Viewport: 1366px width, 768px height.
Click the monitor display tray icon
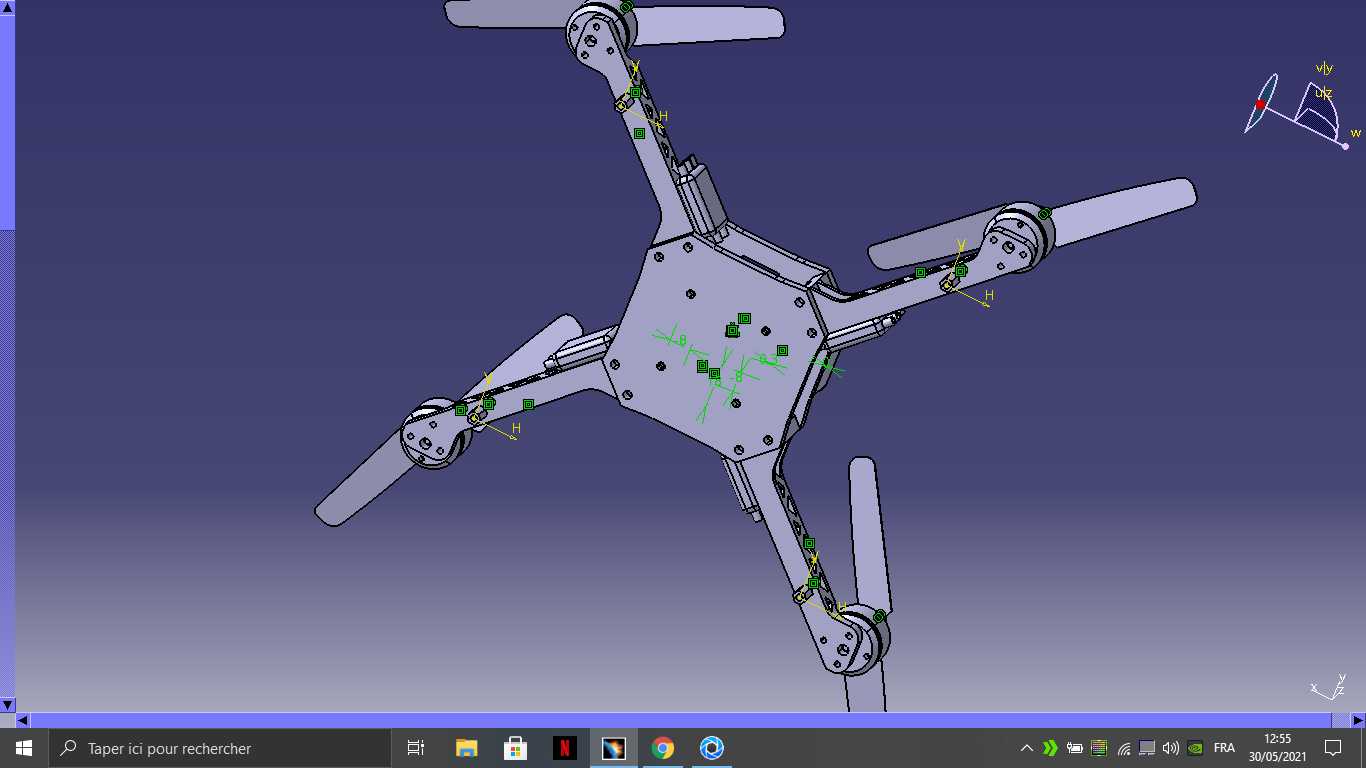(x=1147, y=748)
